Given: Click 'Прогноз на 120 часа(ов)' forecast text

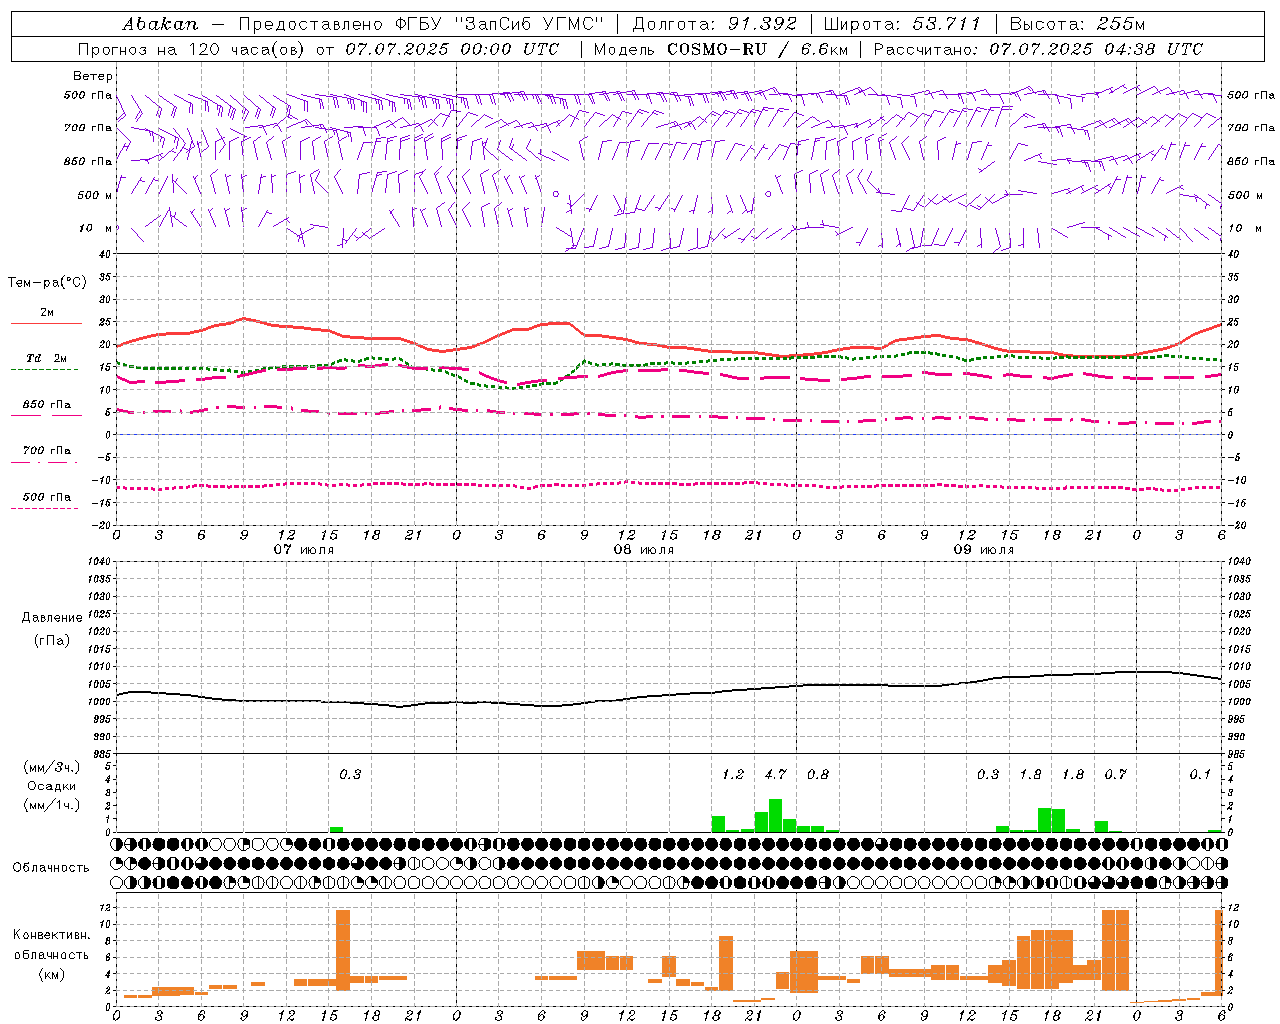Looking at the screenshot, I should pos(193,49).
